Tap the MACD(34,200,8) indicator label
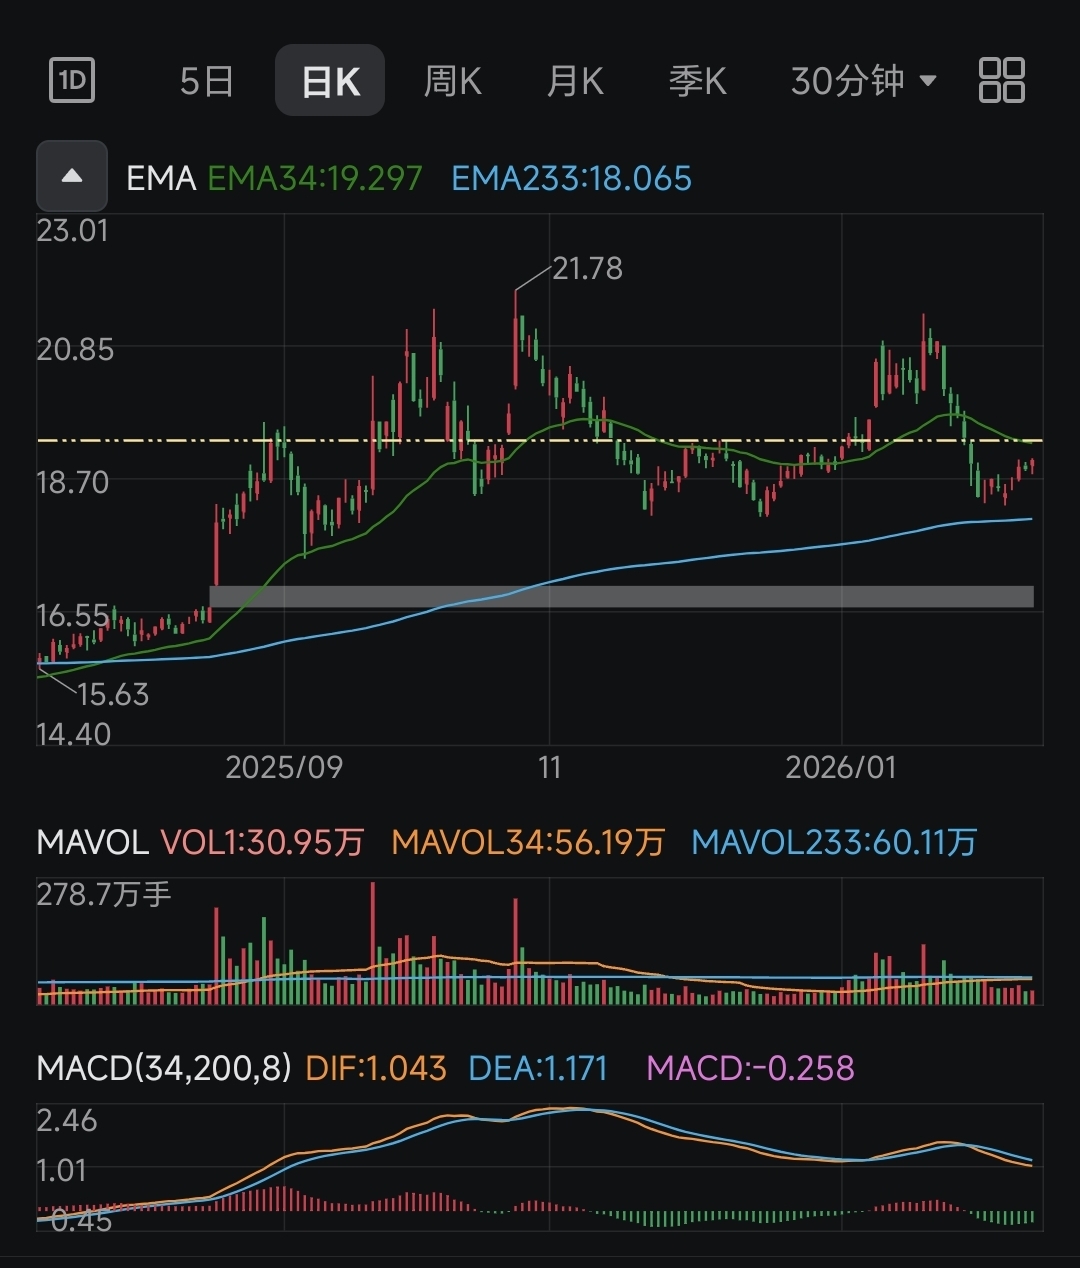The image size is (1080, 1268). click(x=164, y=1068)
